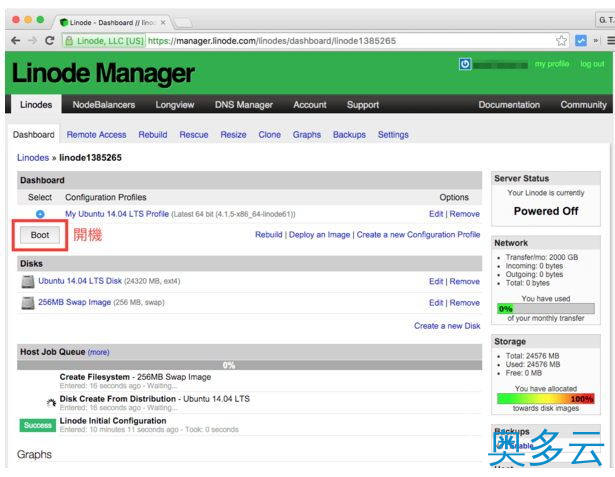Click the Linodes breadcrumb link

point(33,158)
